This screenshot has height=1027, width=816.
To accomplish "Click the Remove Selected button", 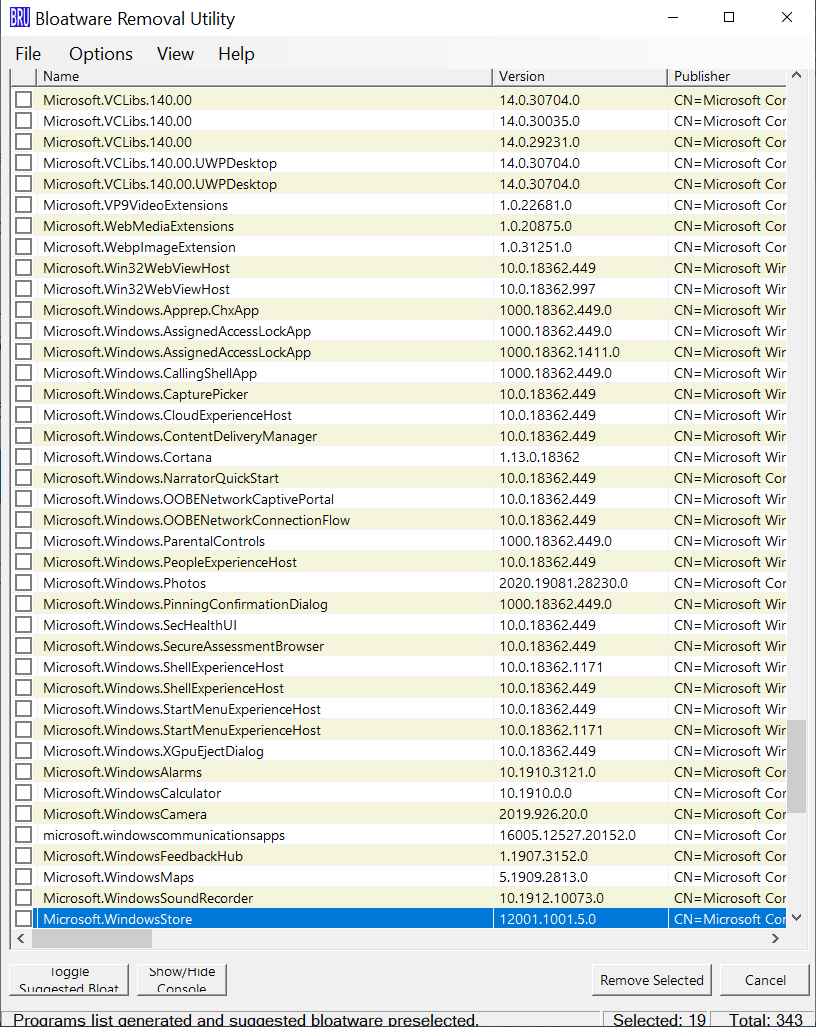I will 652,980.
